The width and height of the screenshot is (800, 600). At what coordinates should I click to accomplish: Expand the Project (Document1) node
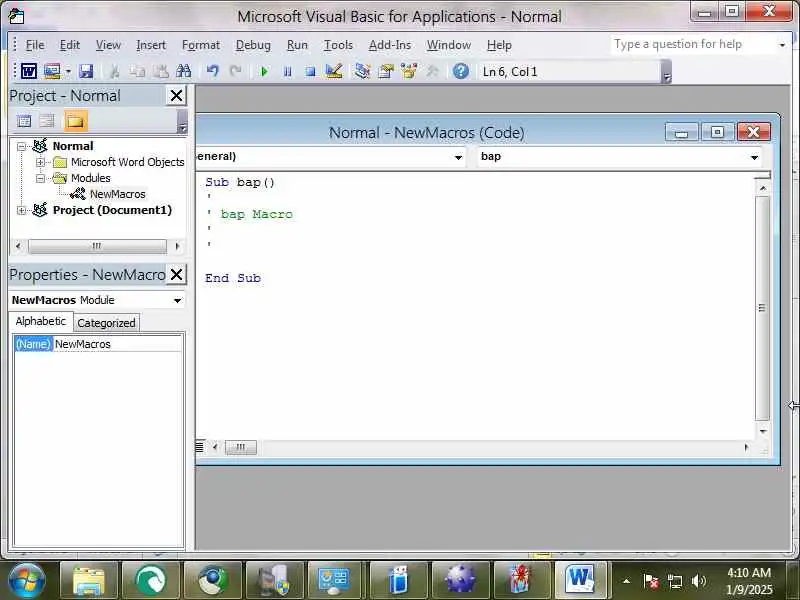21,210
